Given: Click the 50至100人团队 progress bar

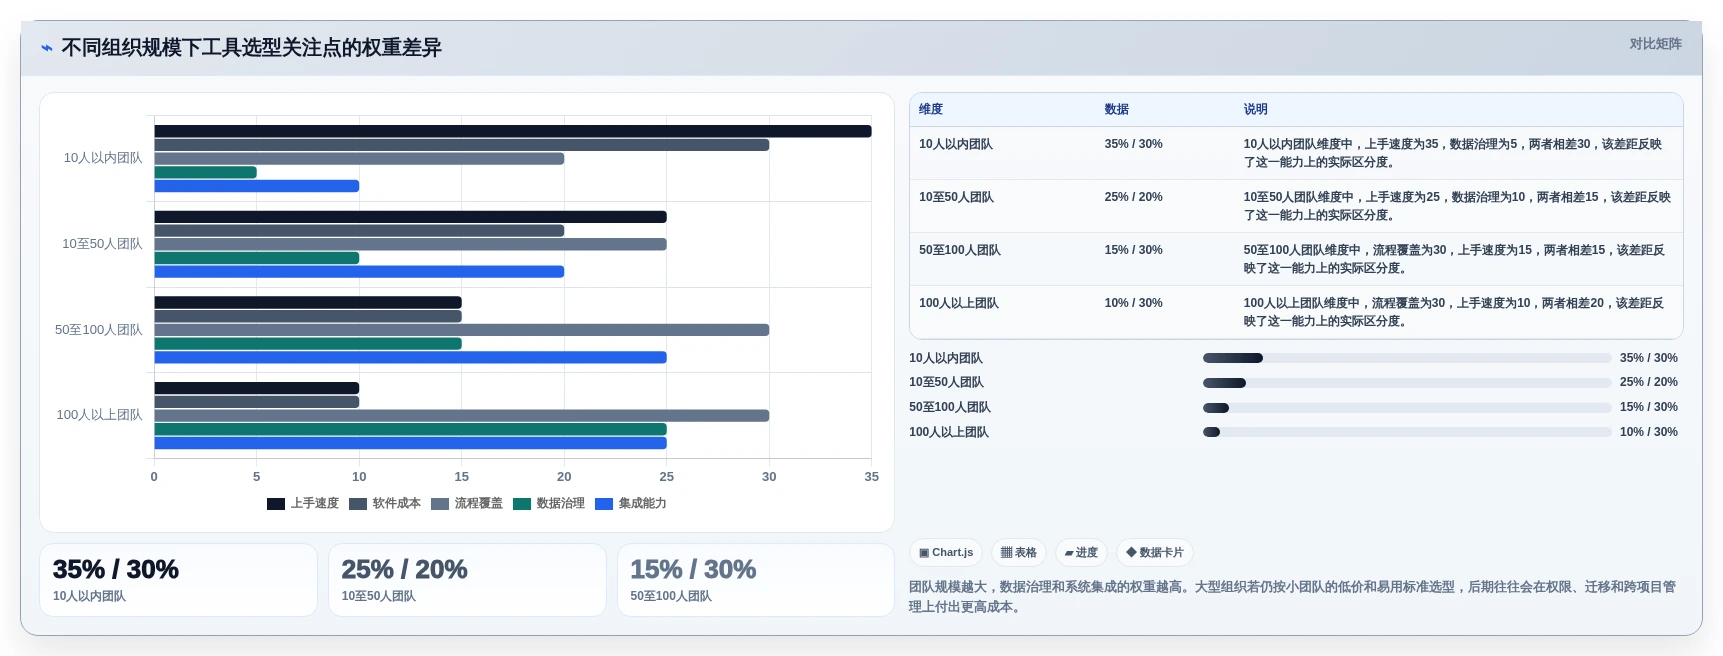Looking at the screenshot, I should click(1407, 408).
